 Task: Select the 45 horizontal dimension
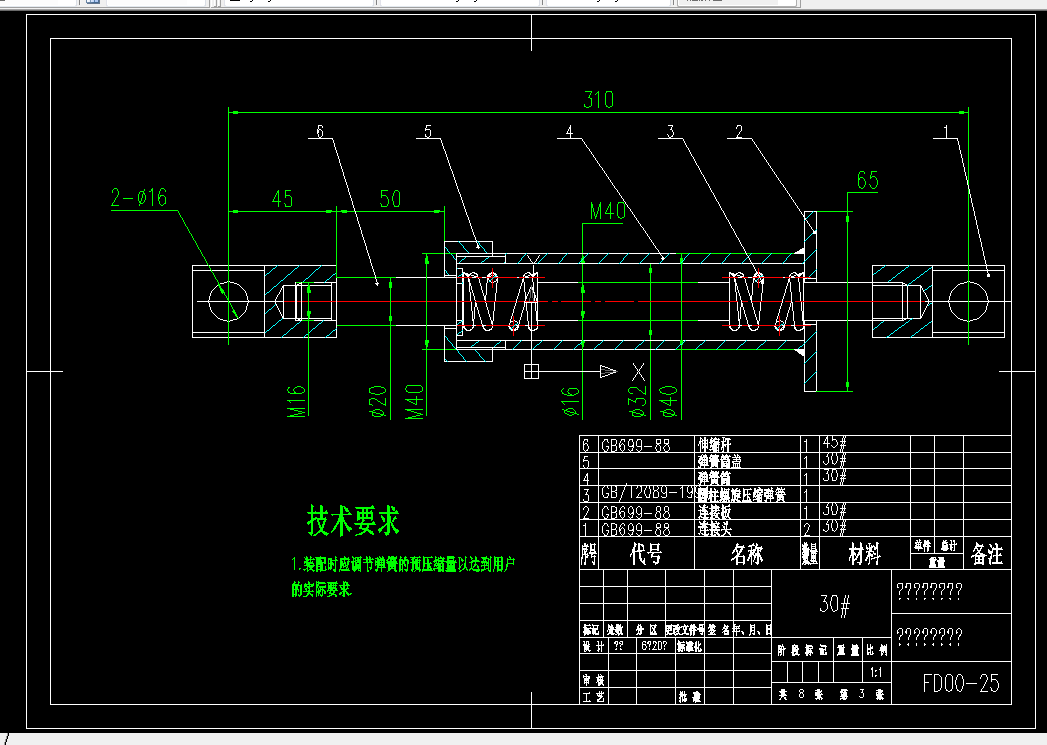(282, 199)
